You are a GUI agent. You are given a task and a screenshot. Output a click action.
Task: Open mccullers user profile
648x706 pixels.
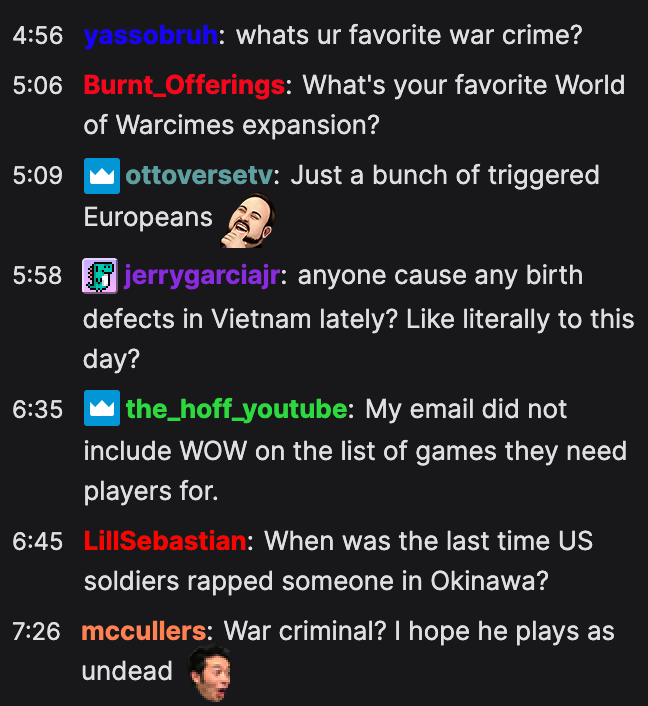click(x=144, y=631)
